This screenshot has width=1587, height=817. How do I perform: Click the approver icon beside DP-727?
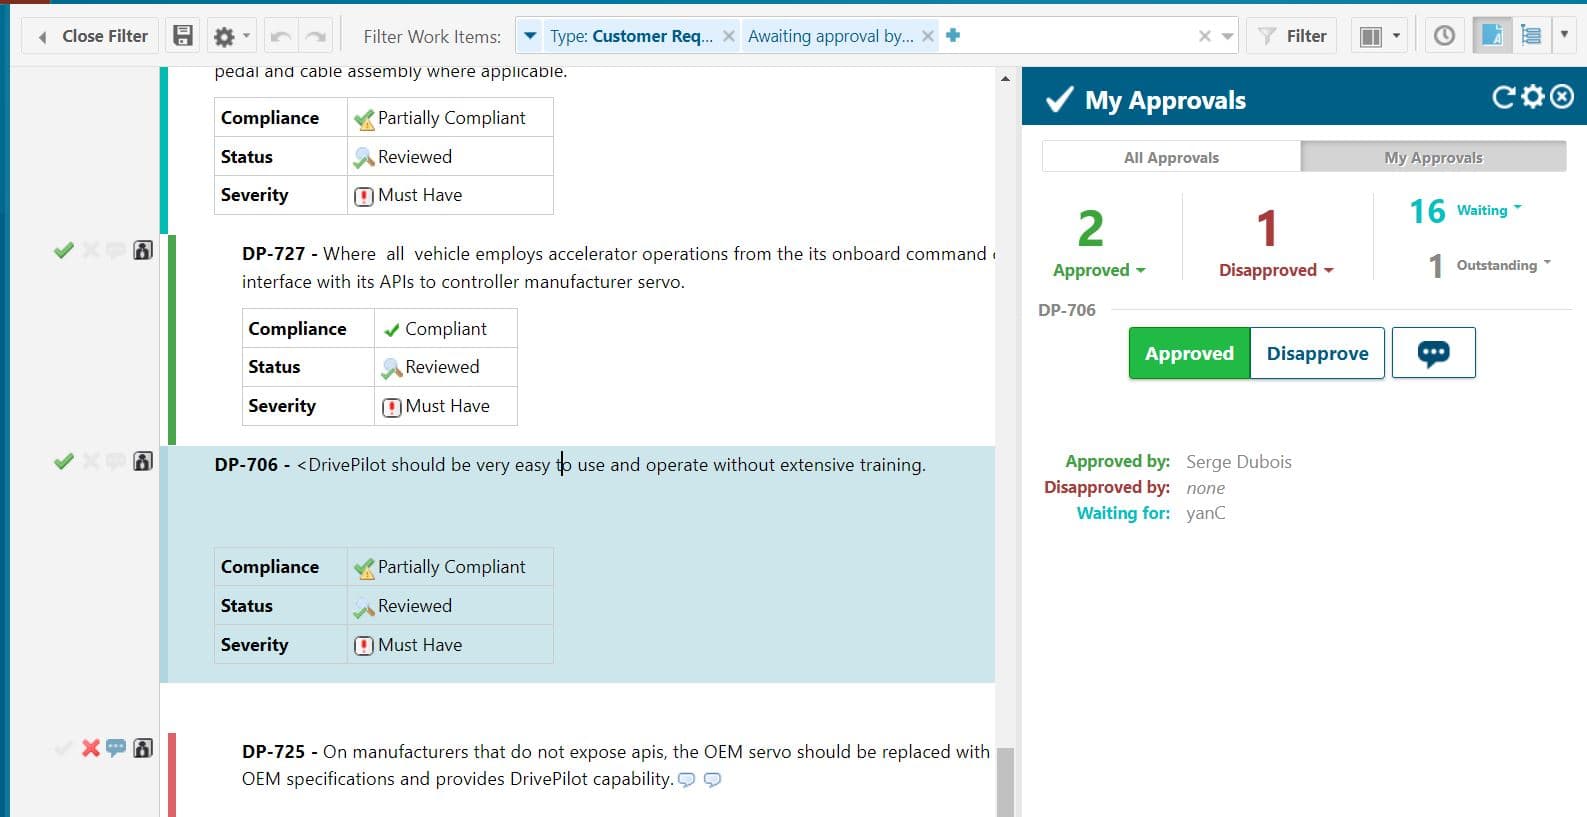[143, 250]
